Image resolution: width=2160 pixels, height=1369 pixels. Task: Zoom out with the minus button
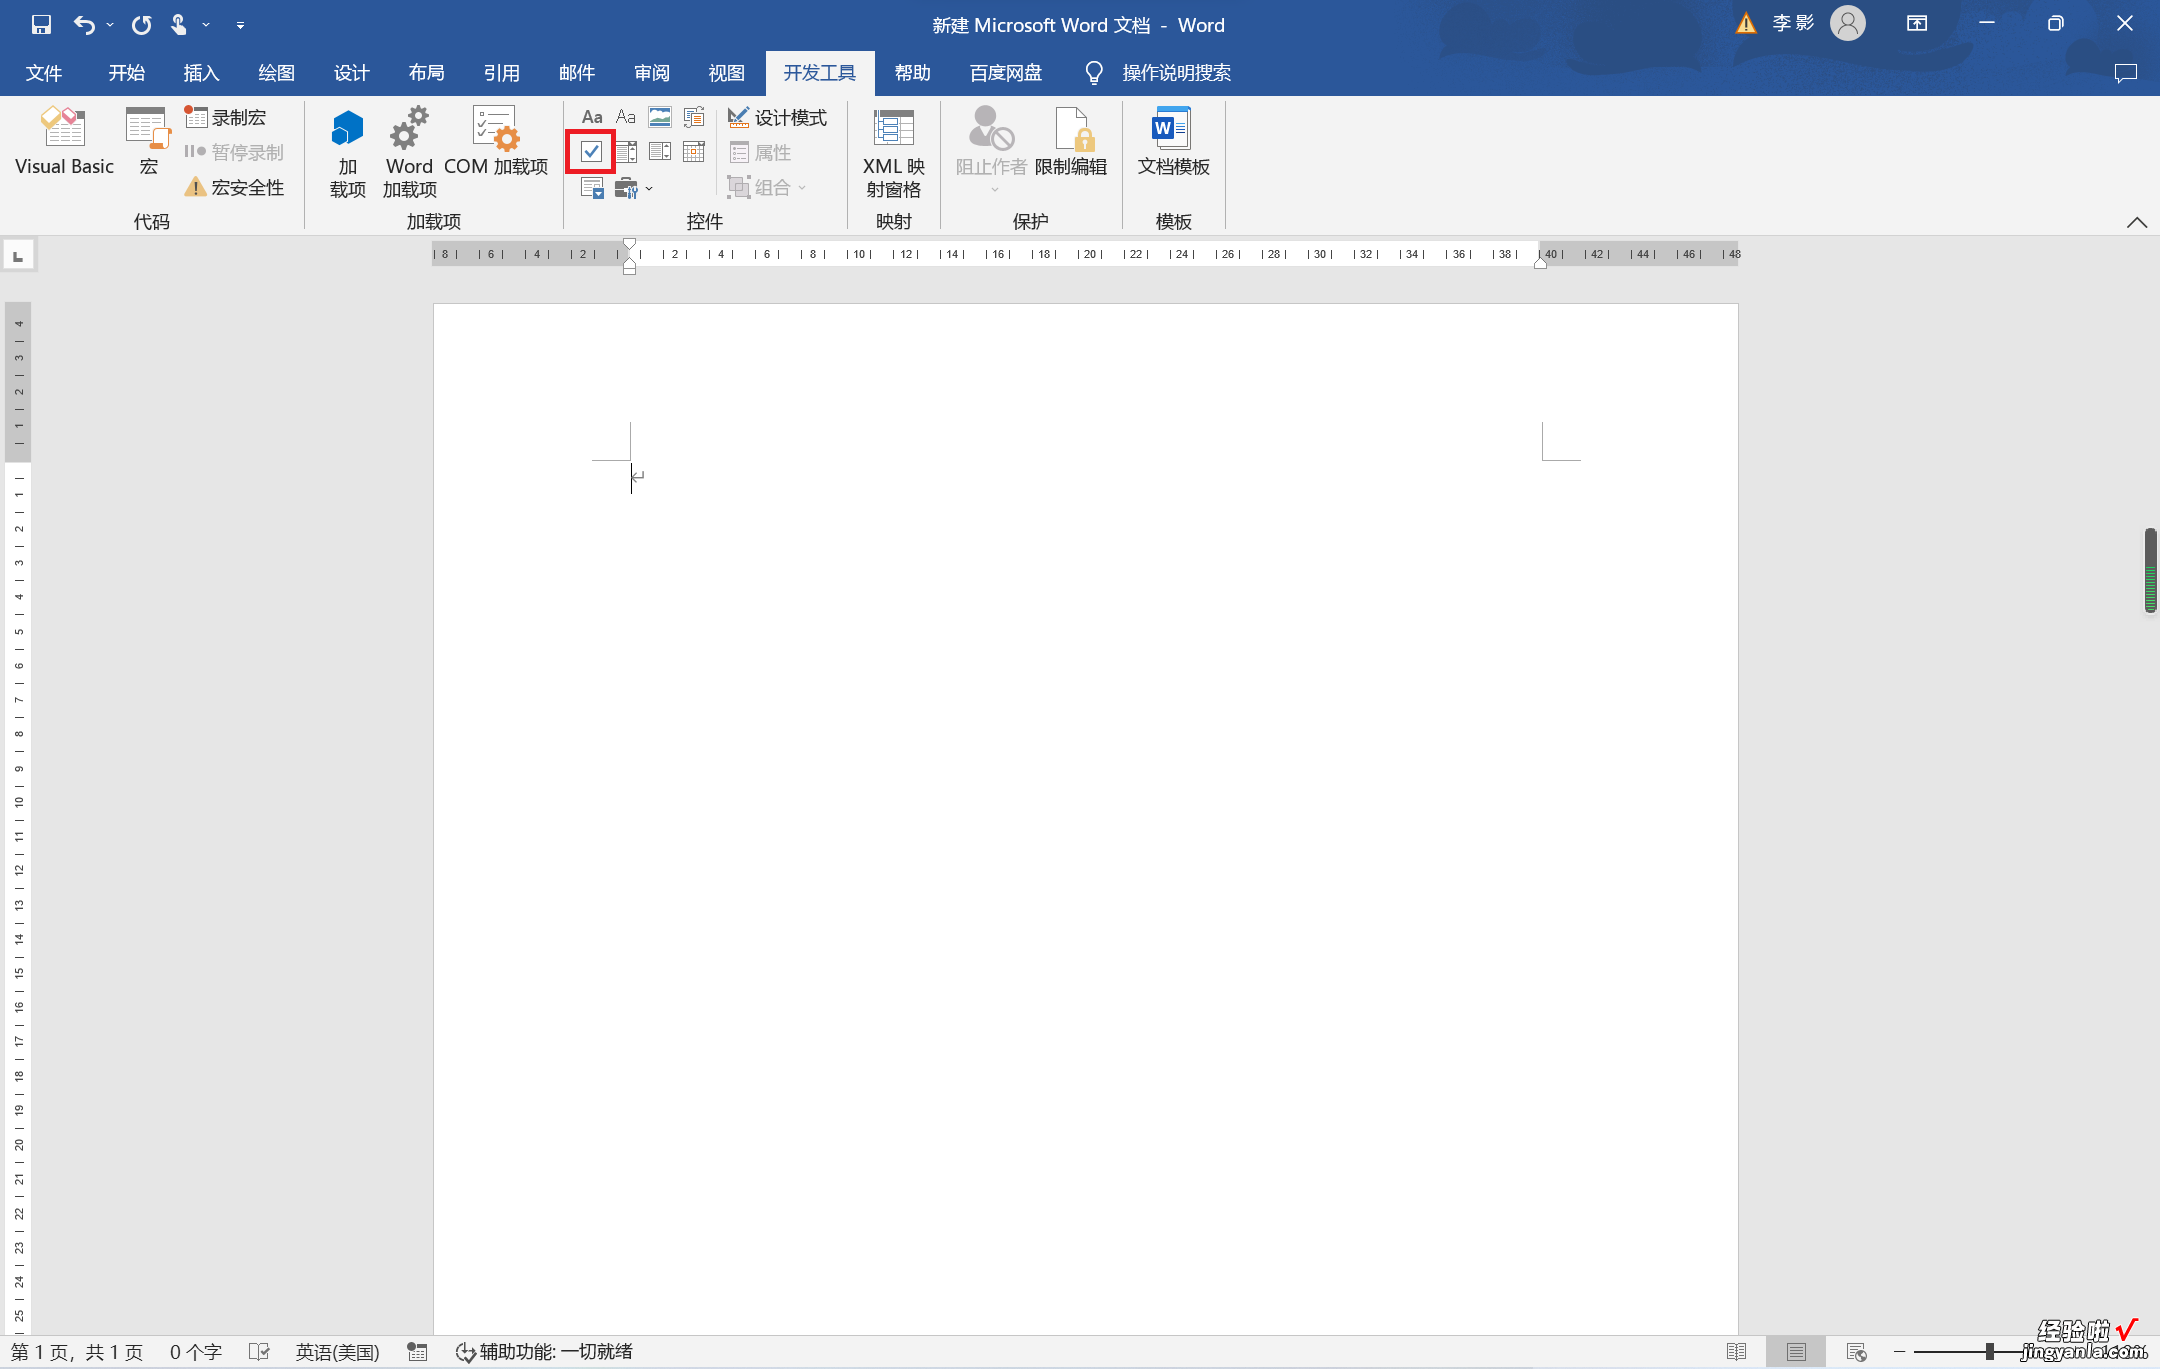(x=1899, y=1352)
